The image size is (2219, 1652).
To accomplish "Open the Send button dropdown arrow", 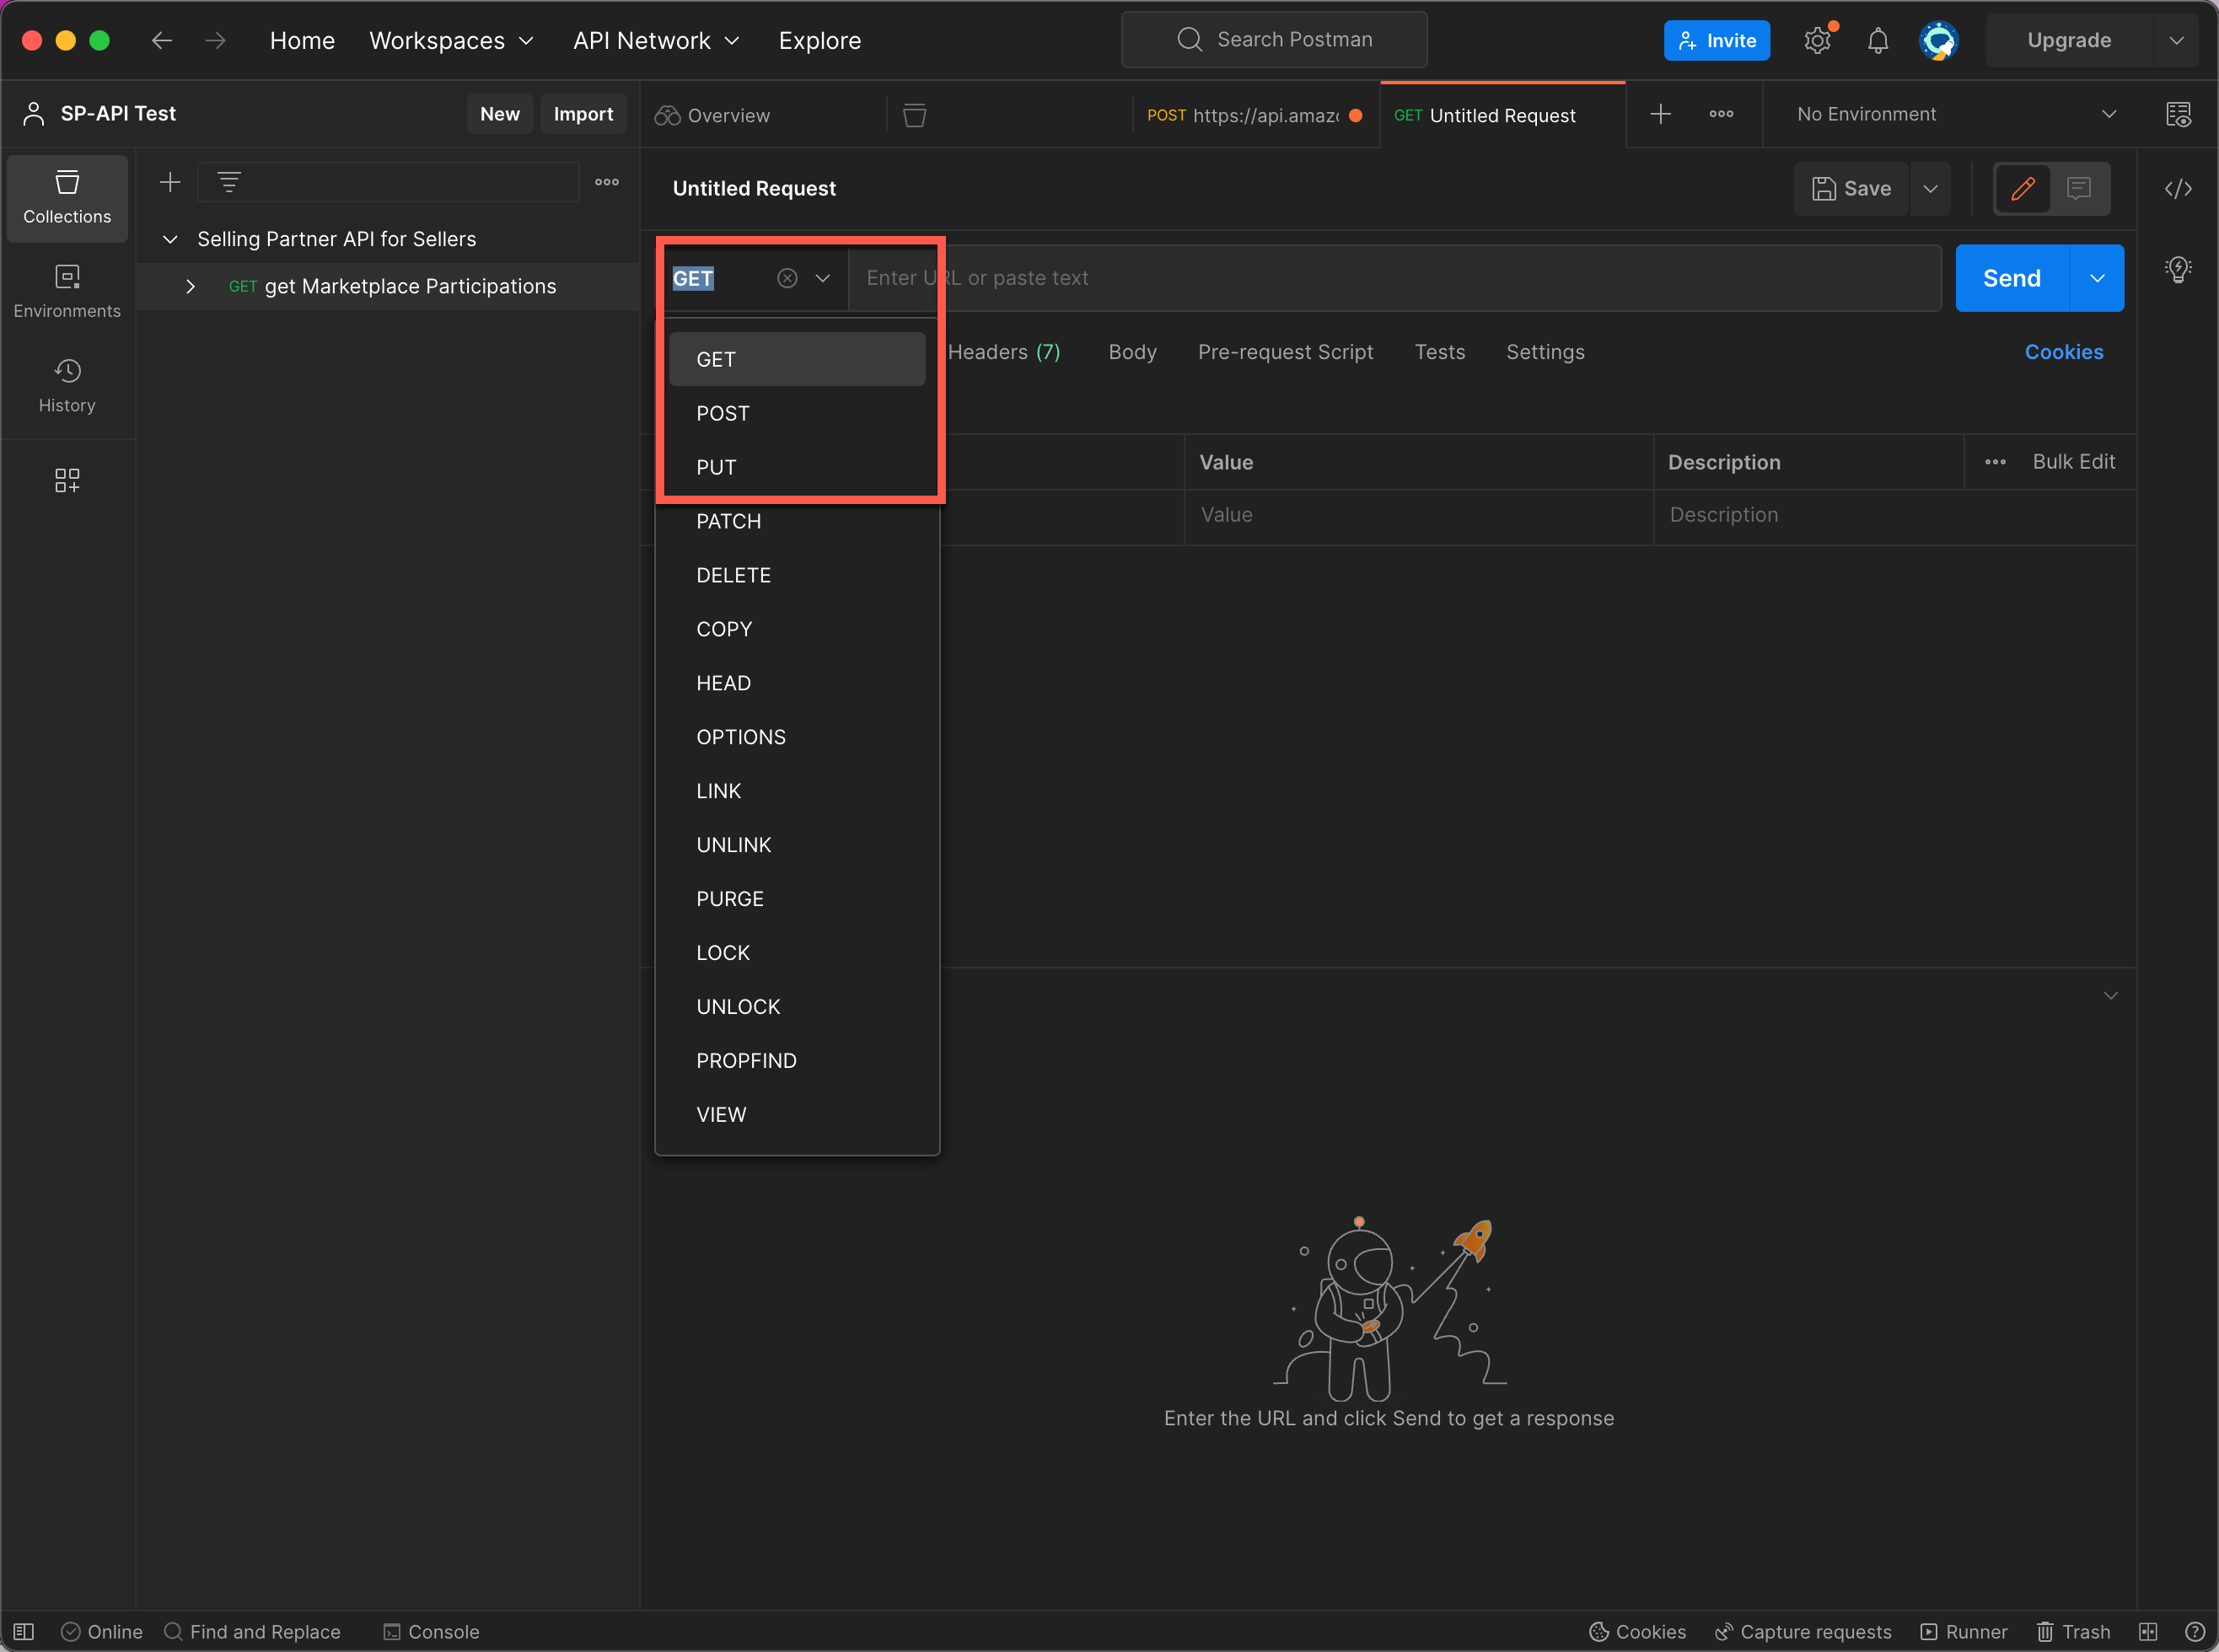I will (2096, 279).
